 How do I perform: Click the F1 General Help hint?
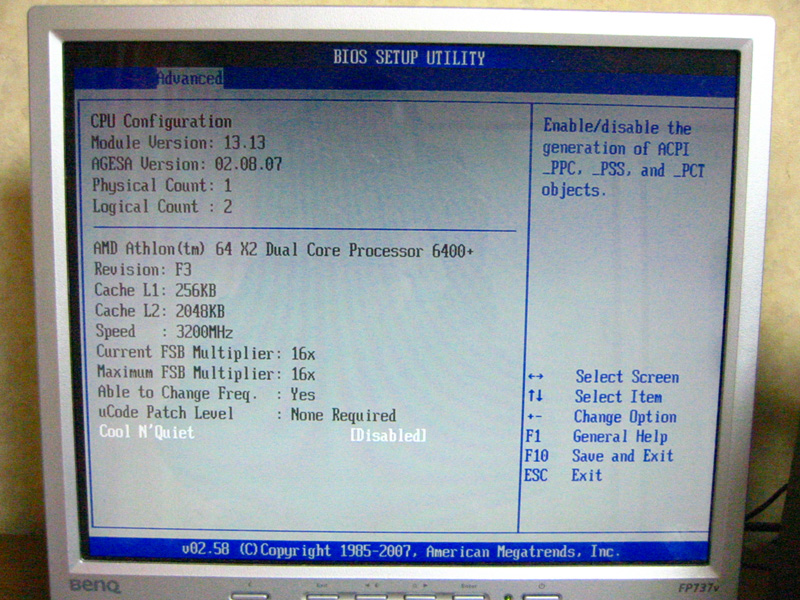tap(596, 437)
